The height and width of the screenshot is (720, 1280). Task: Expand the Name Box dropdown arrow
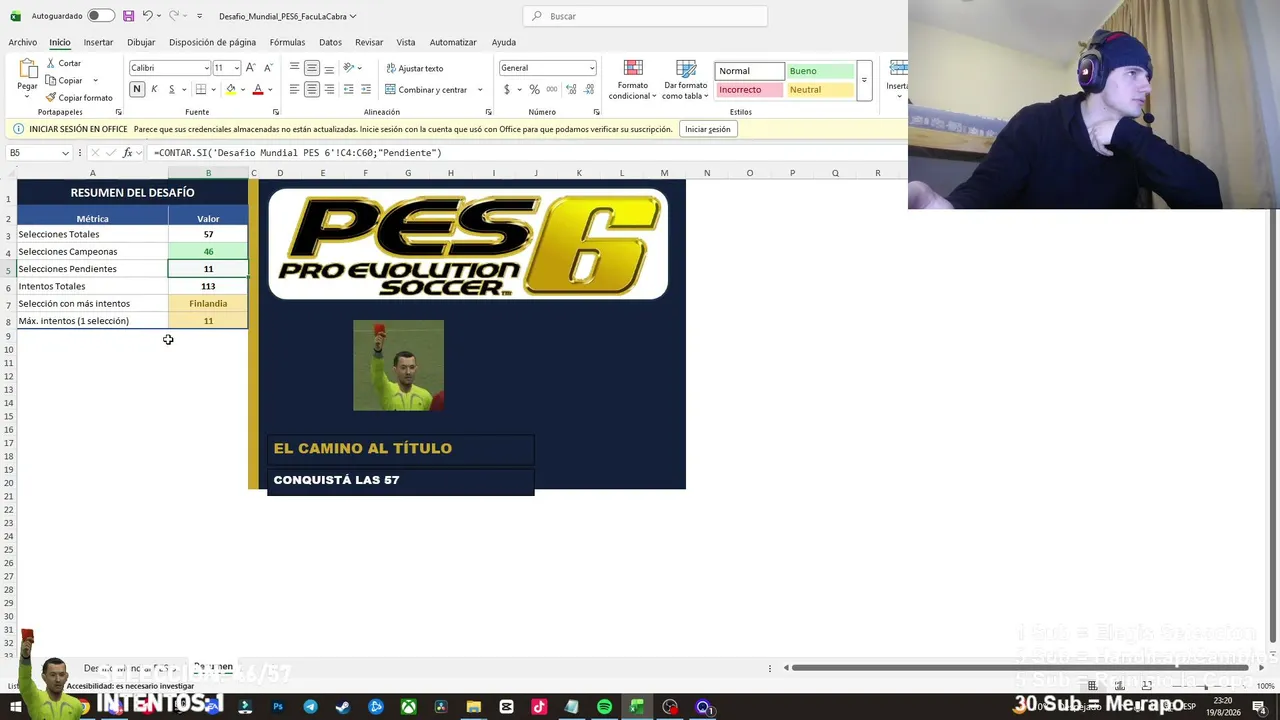pyautogui.click(x=65, y=153)
